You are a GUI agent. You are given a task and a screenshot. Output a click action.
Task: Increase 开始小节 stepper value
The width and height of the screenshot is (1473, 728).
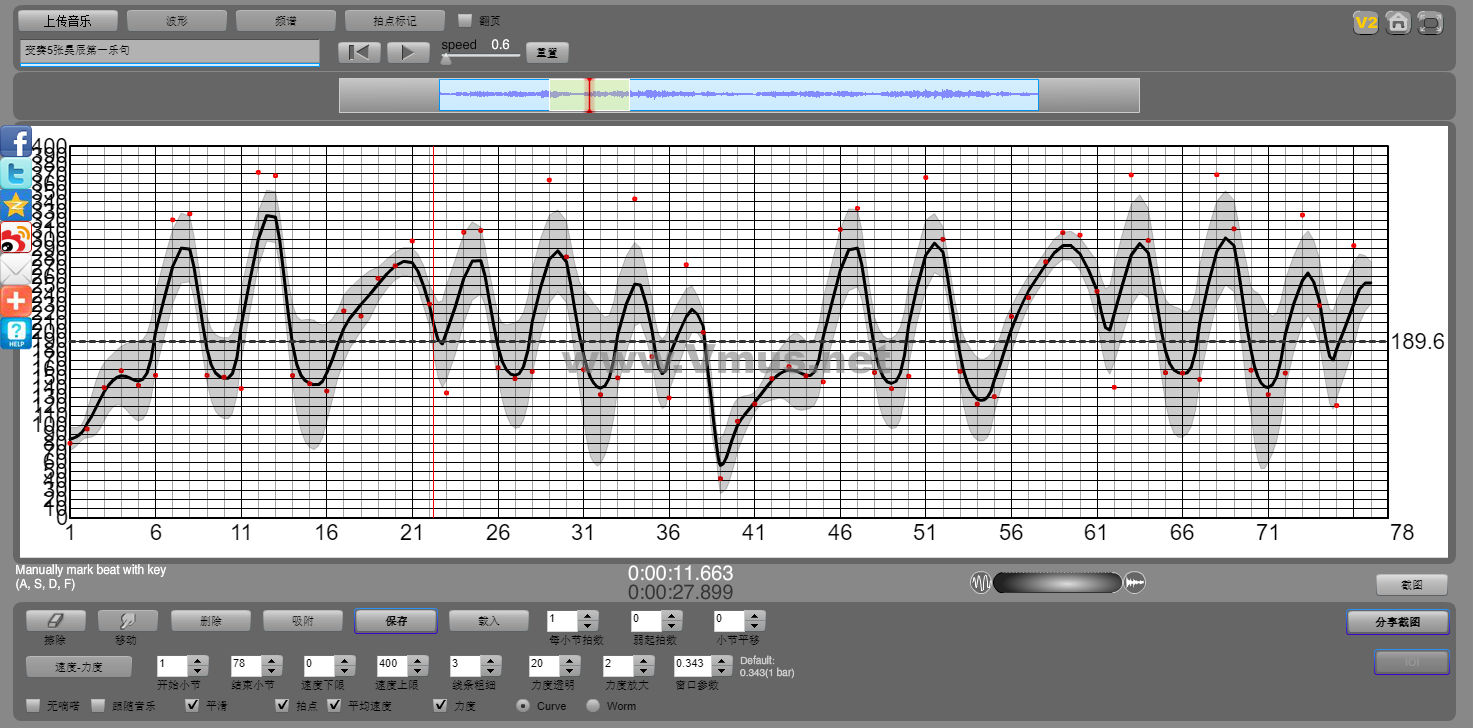[198, 660]
